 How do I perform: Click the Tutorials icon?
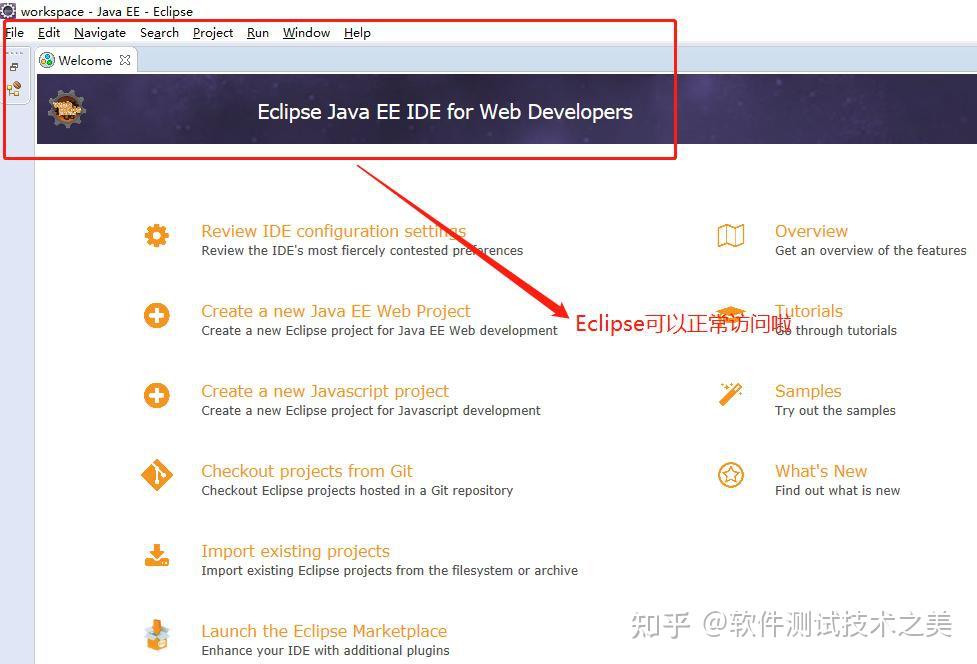[731, 315]
